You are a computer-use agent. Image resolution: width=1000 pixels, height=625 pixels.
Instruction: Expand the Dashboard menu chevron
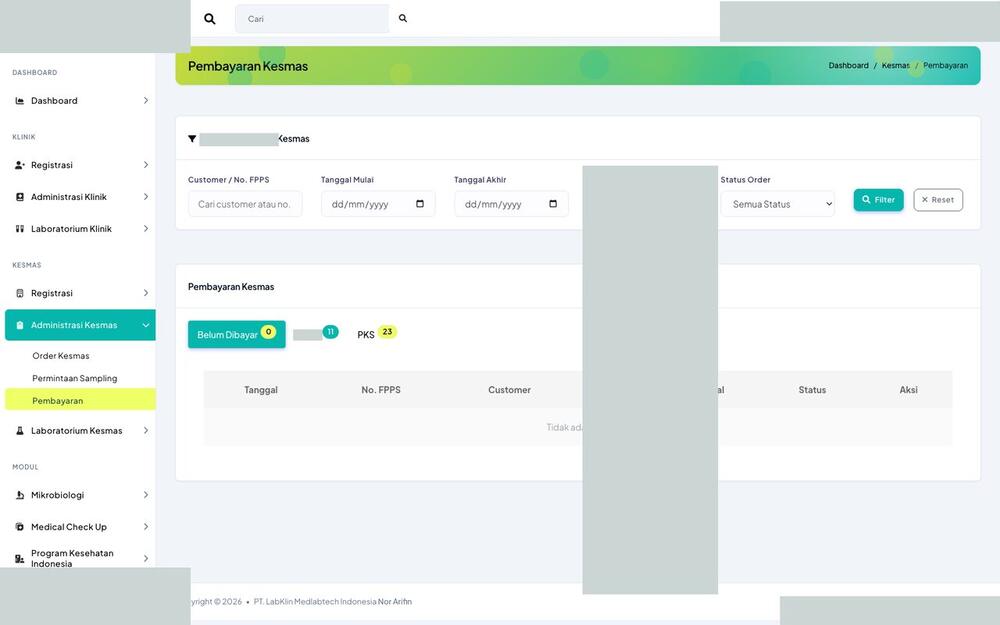tap(145, 101)
